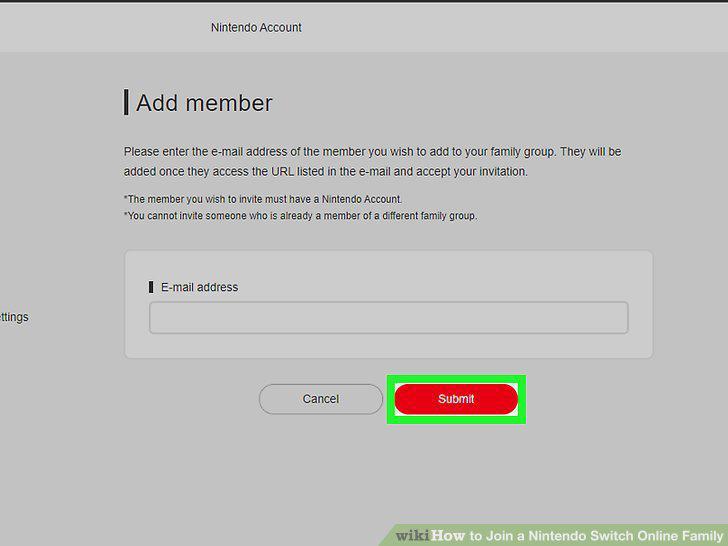Click the note about a different family group
This screenshot has height=546, width=728.
300,216
